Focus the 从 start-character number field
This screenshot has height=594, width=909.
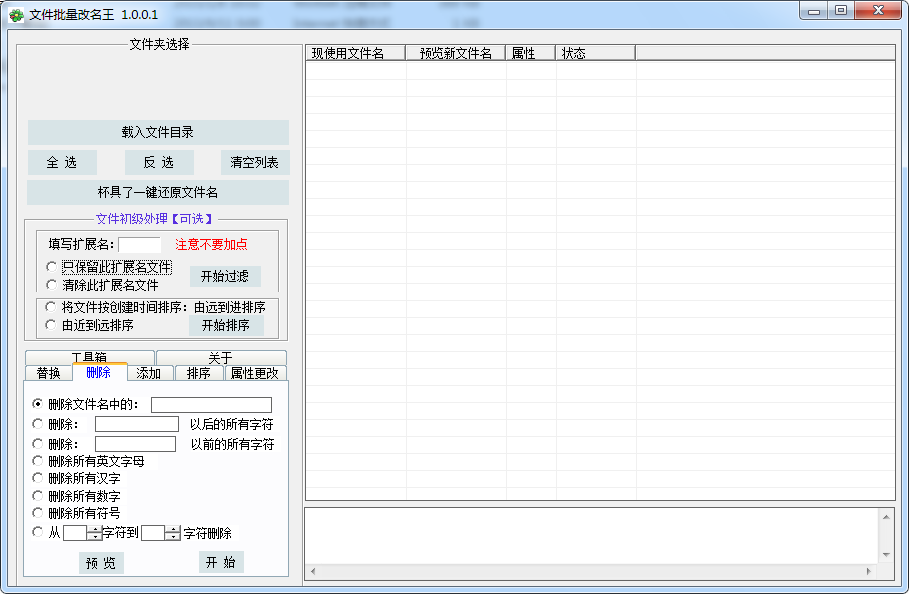[x=75, y=533]
